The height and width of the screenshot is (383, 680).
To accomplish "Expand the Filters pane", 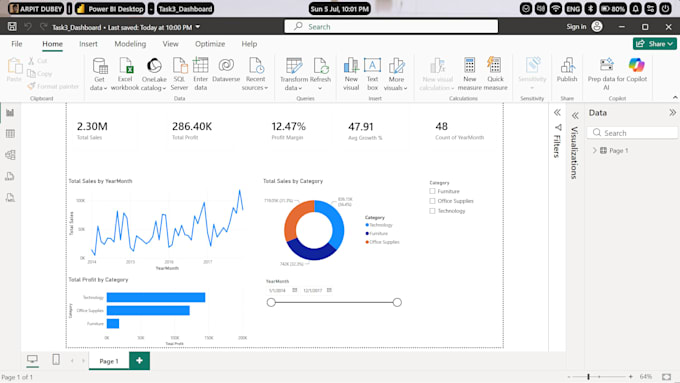I will (557, 113).
